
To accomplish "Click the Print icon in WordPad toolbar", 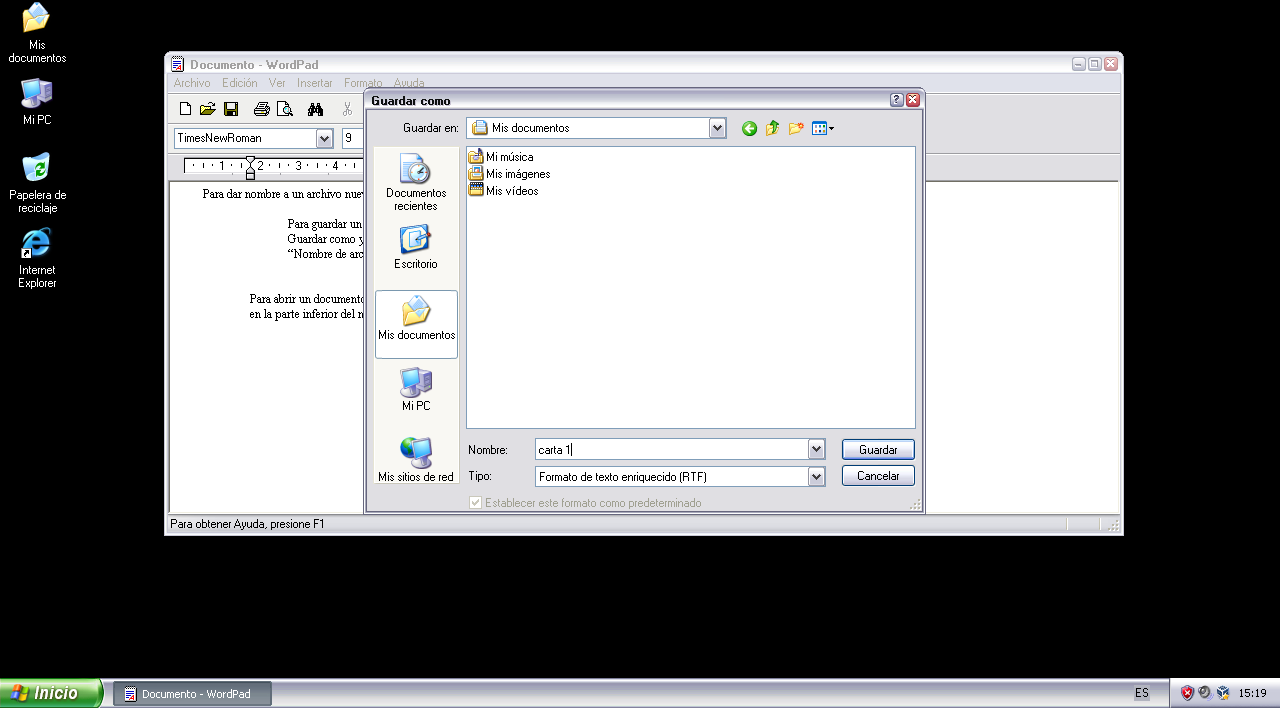I will click(x=262, y=109).
